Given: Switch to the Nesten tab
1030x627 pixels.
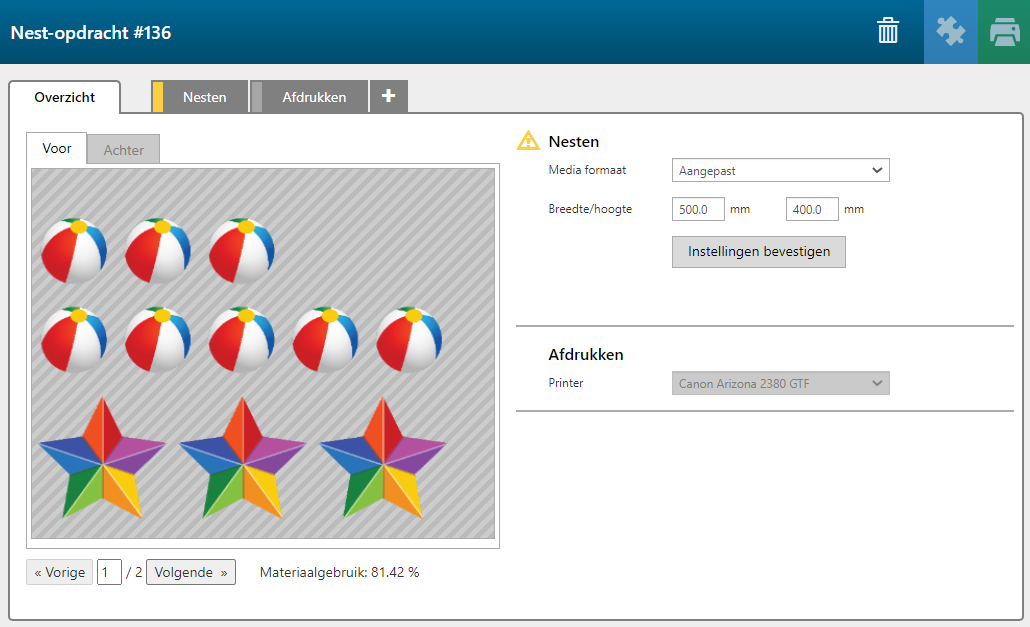Looking at the screenshot, I should click(204, 98).
